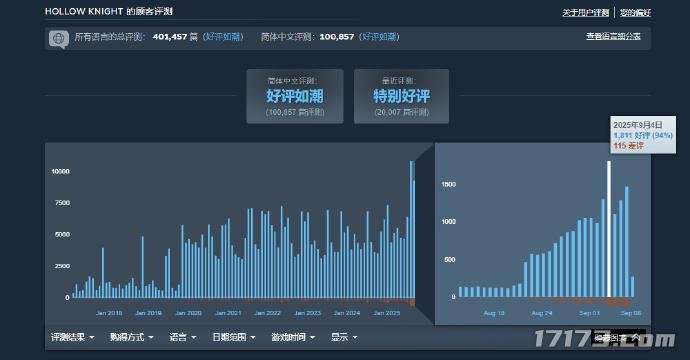Viewport: 690px width, 360px height.
Task: Click the globe speech bubble language icon
Action: (x=59, y=39)
